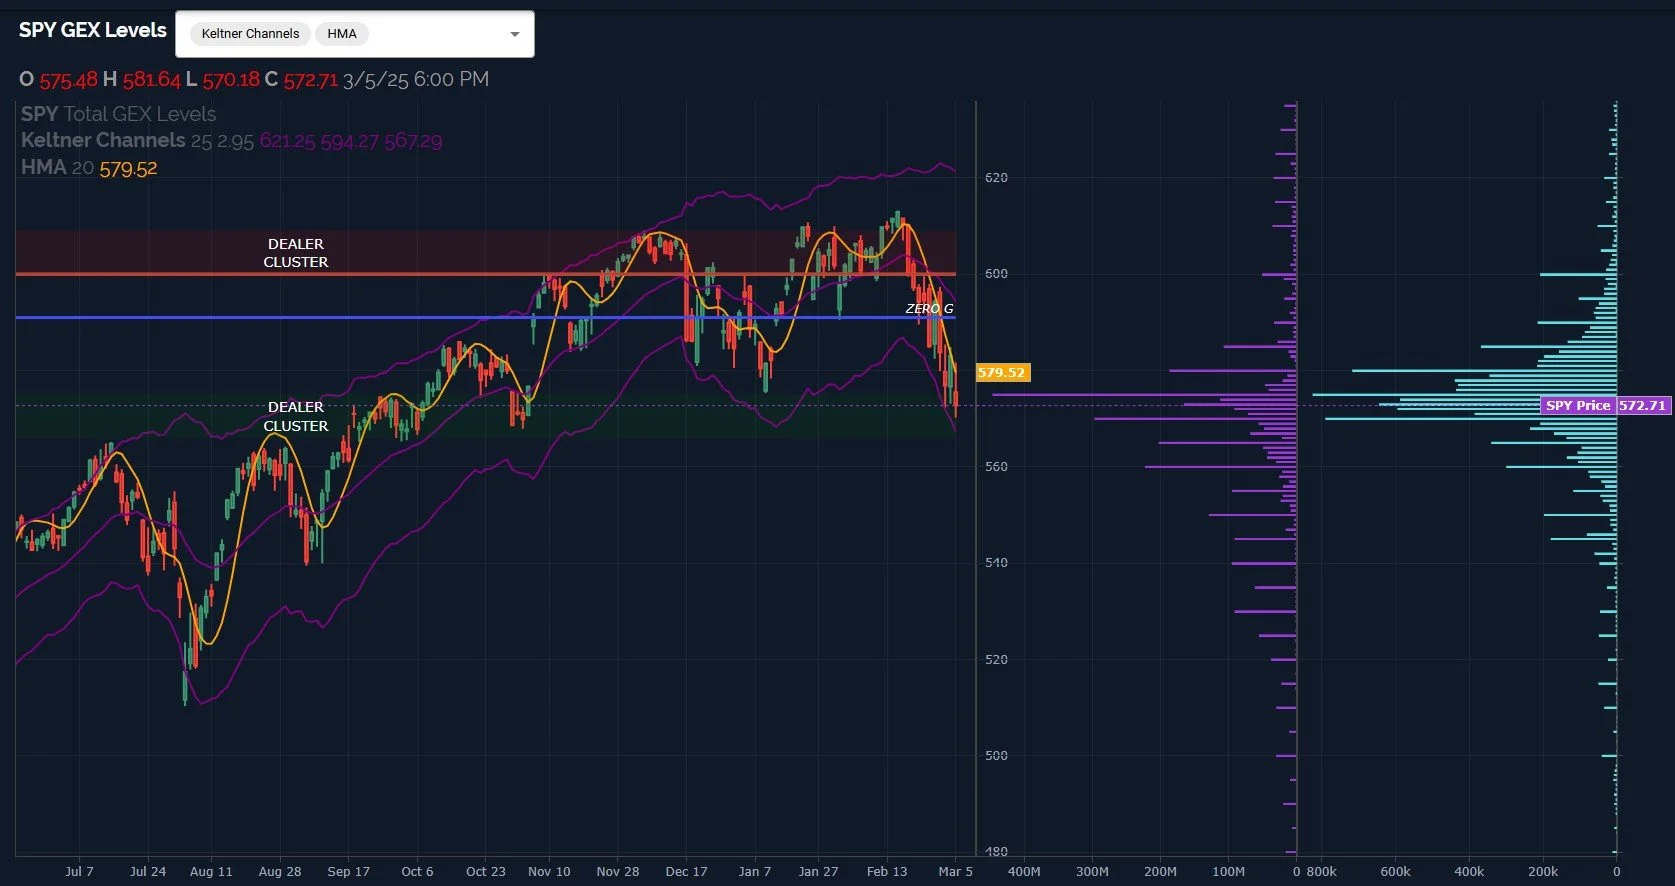Click the SPY GEX Levels title
This screenshot has width=1675, height=886.
point(93,30)
